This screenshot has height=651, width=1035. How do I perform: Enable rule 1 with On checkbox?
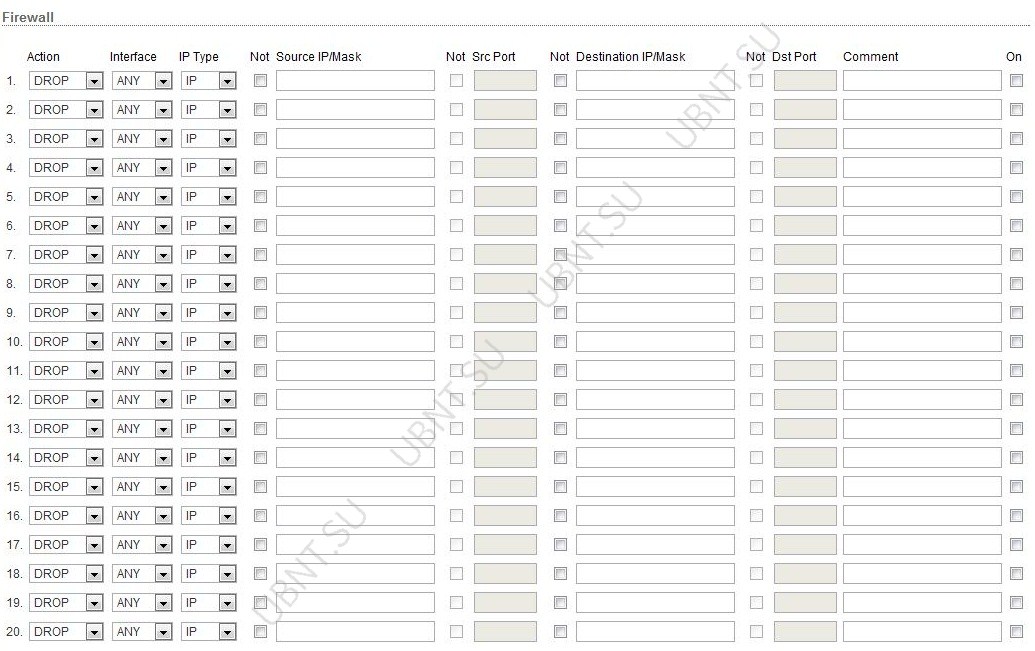pyautogui.click(x=1017, y=81)
